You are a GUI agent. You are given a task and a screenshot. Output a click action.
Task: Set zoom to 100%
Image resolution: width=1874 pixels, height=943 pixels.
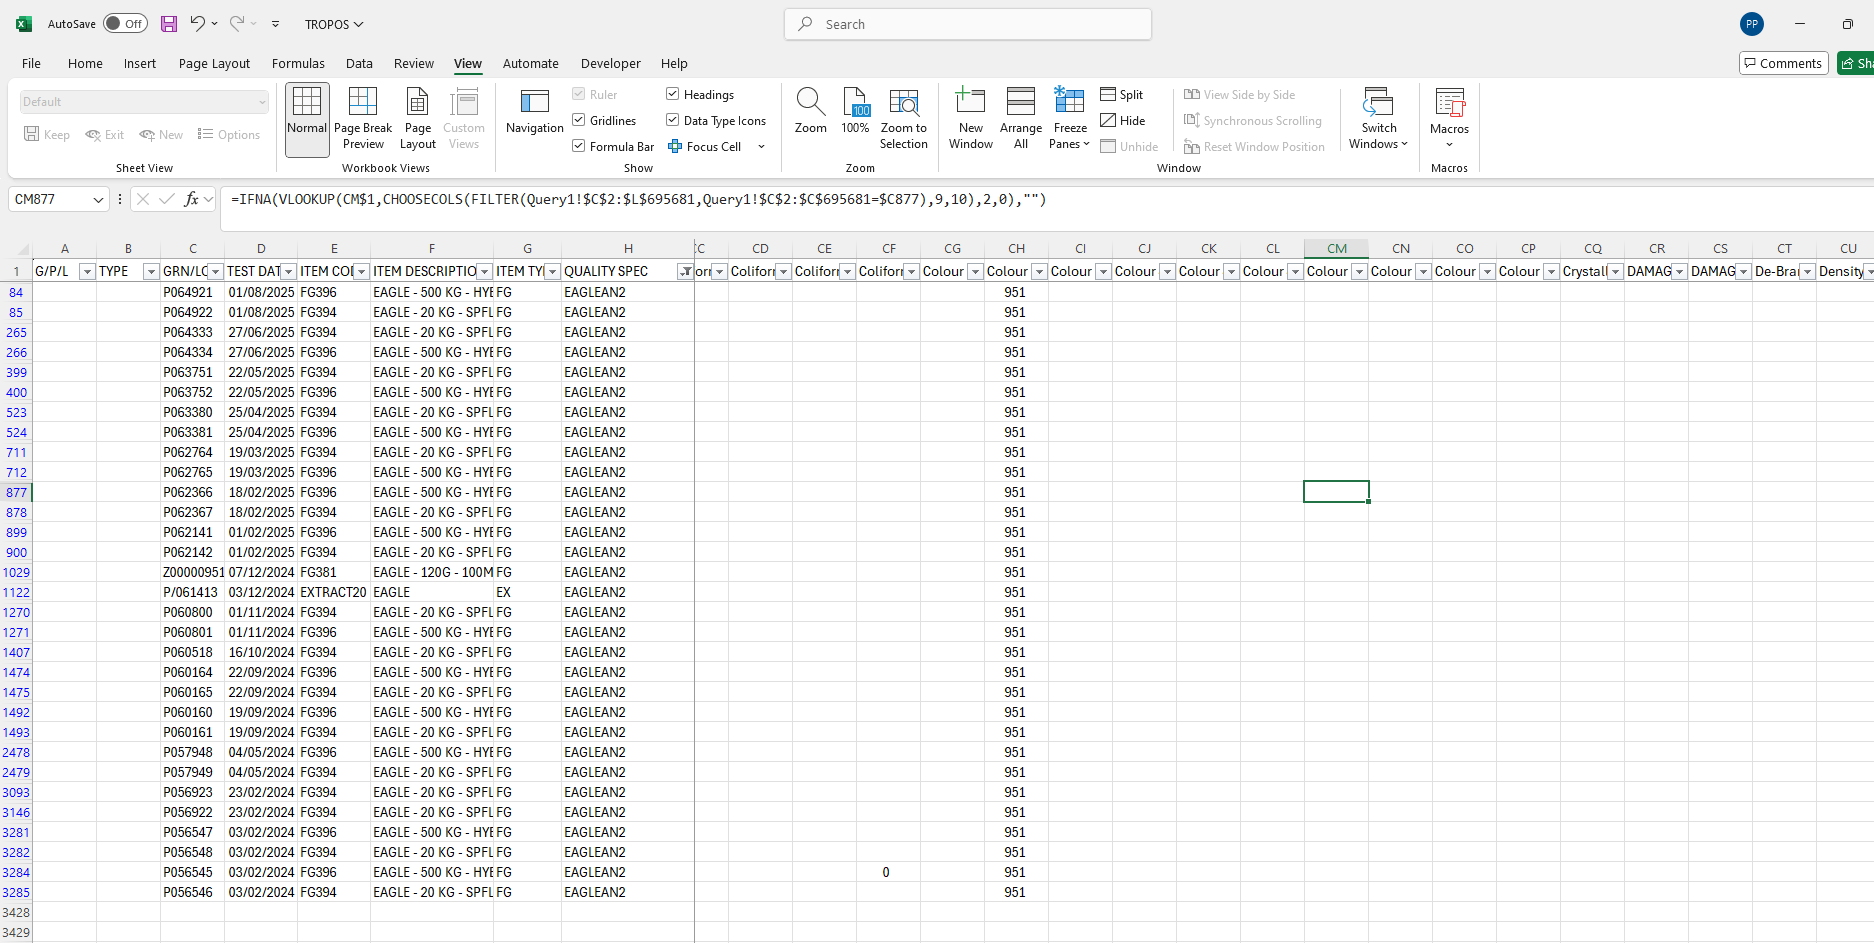coord(856,112)
